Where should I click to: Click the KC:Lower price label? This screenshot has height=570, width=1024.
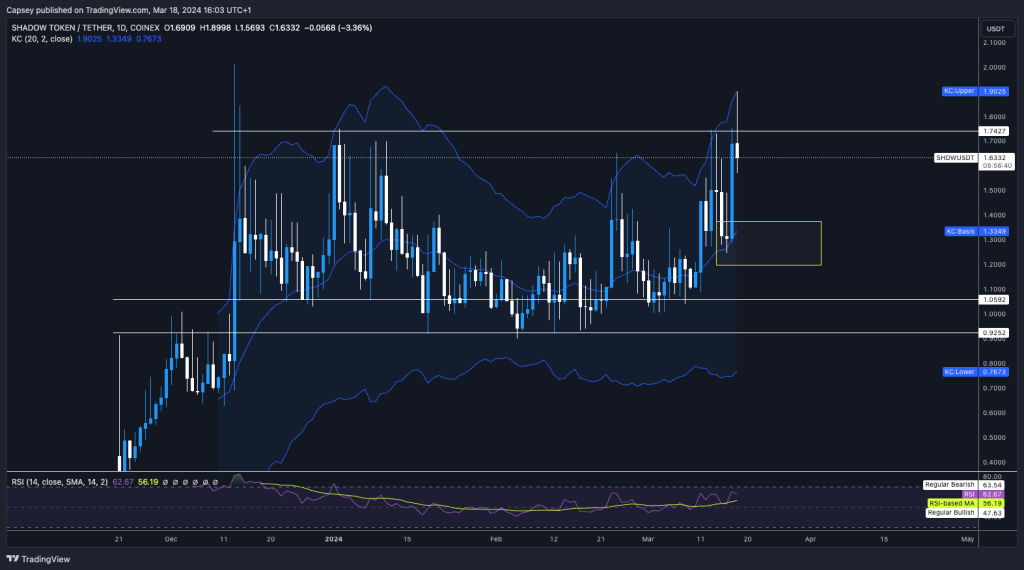pos(958,372)
